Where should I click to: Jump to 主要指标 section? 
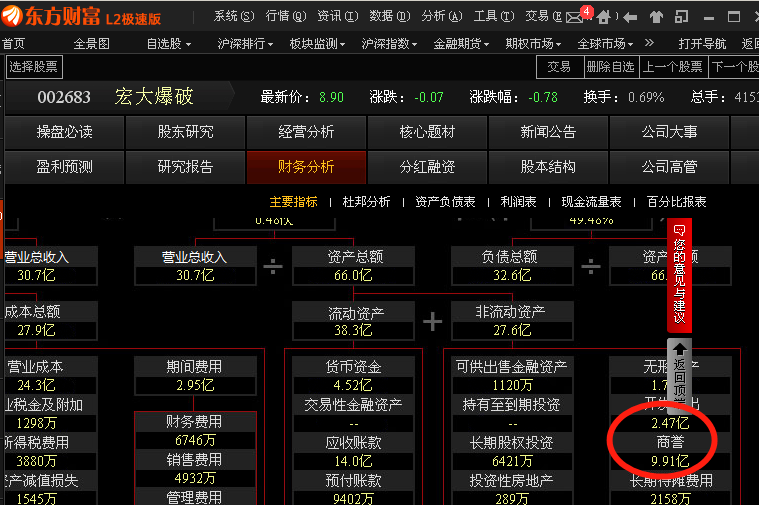point(293,202)
